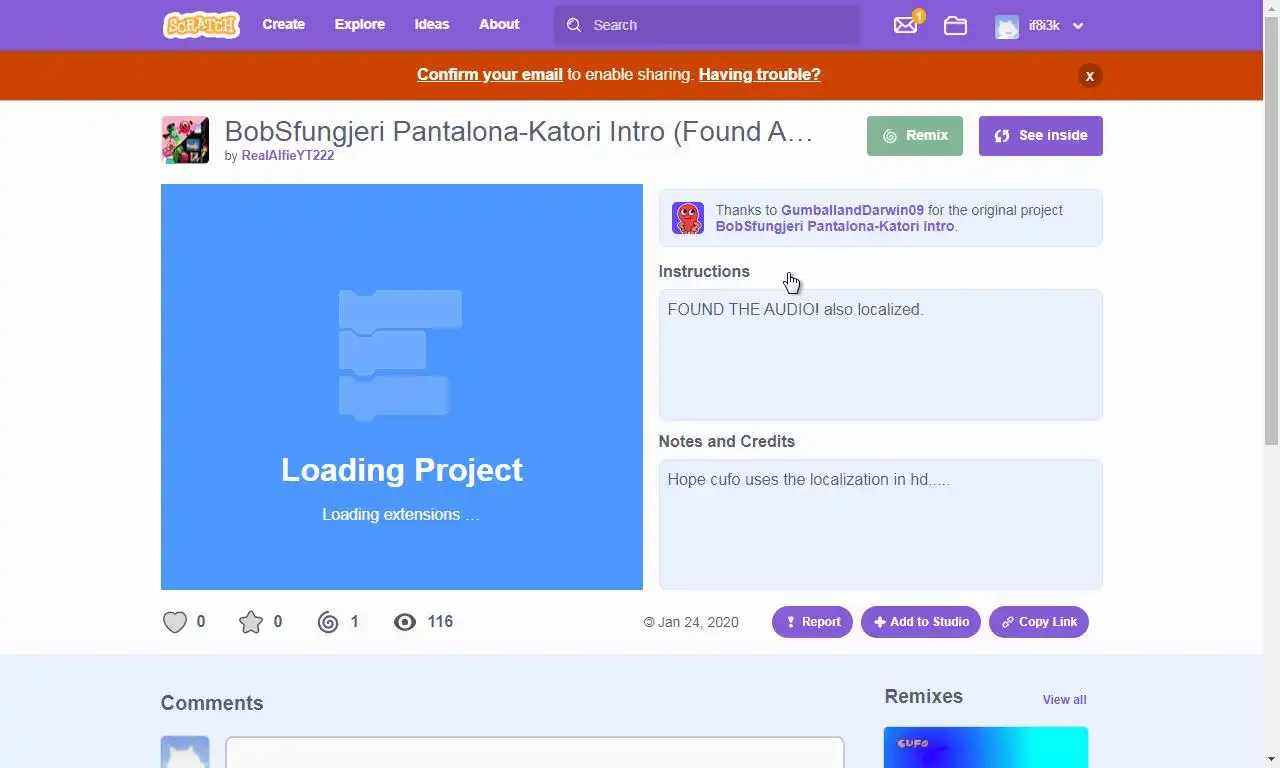Click the if8i3k user avatar
The height and width of the screenshot is (768, 1280).
tap(1007, 26)
